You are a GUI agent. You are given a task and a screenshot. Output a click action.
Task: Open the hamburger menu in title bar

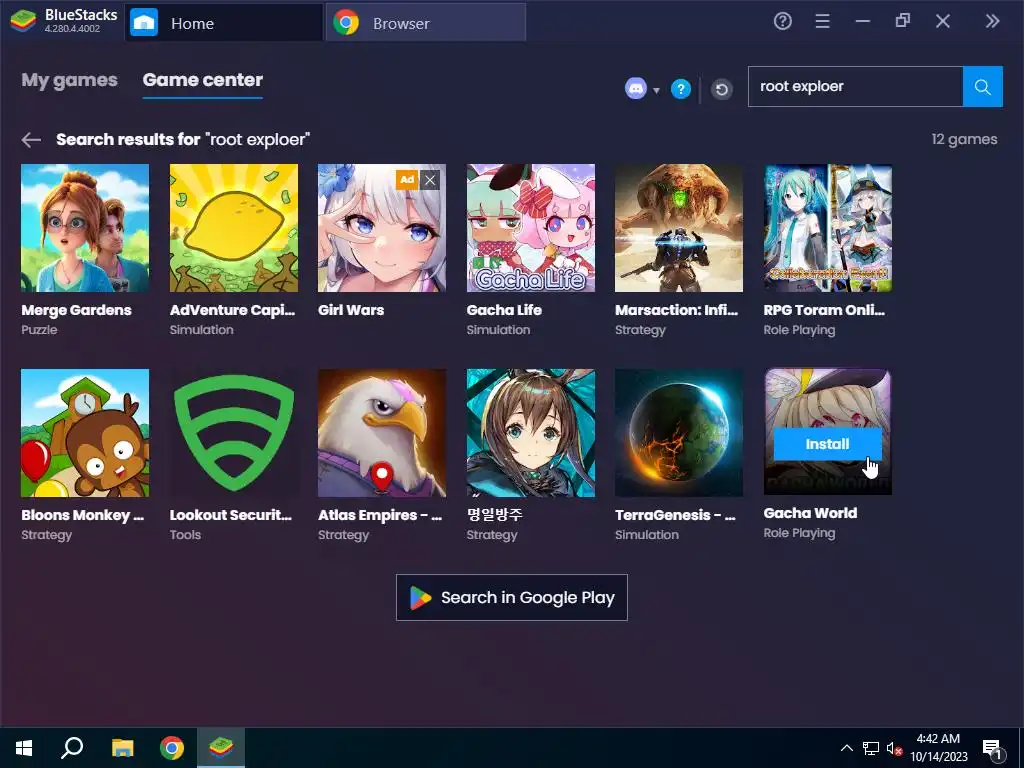822,22
